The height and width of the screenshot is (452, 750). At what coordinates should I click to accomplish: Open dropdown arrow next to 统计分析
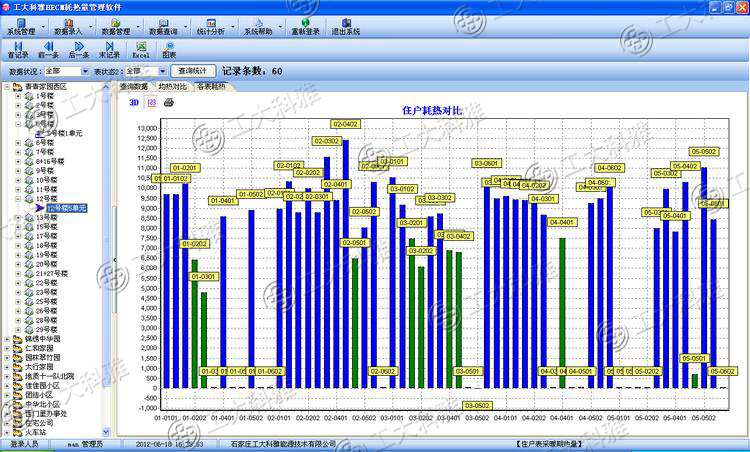233,27
